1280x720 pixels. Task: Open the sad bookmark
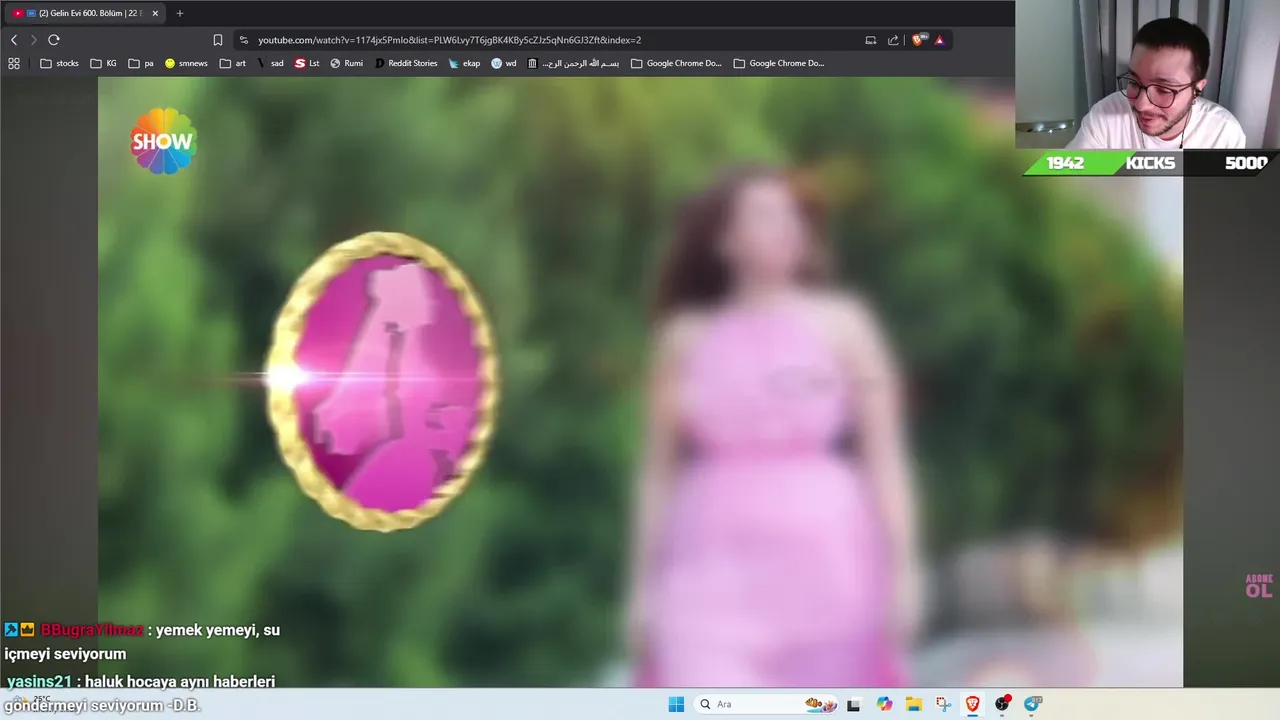pos(270,63)
